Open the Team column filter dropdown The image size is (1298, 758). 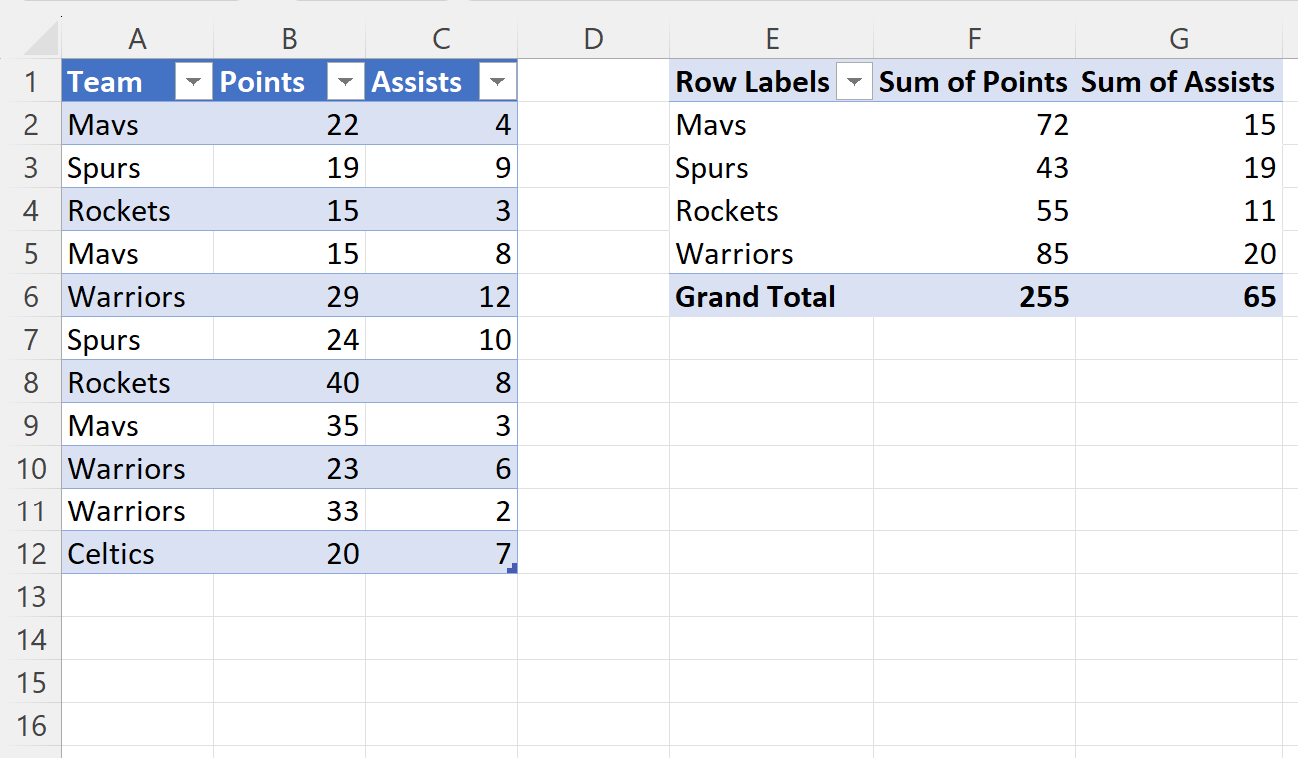coord(194,82)
